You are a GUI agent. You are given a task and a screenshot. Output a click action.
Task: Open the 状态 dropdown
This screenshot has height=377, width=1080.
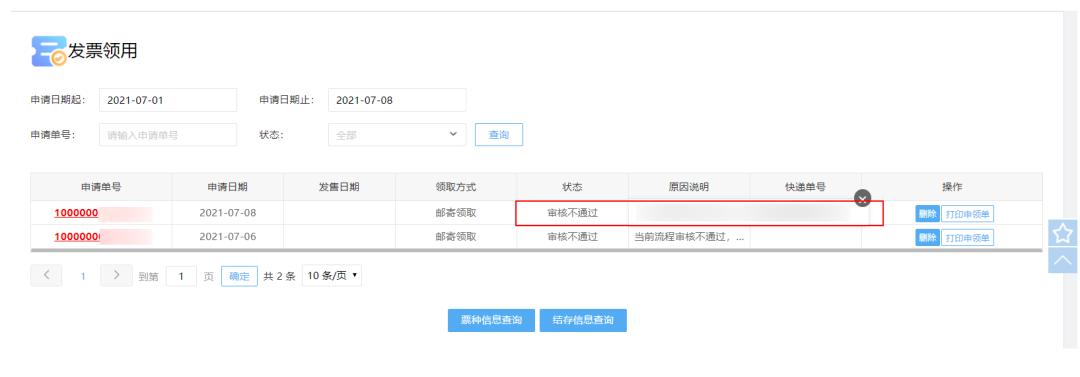tap(397, 135)
